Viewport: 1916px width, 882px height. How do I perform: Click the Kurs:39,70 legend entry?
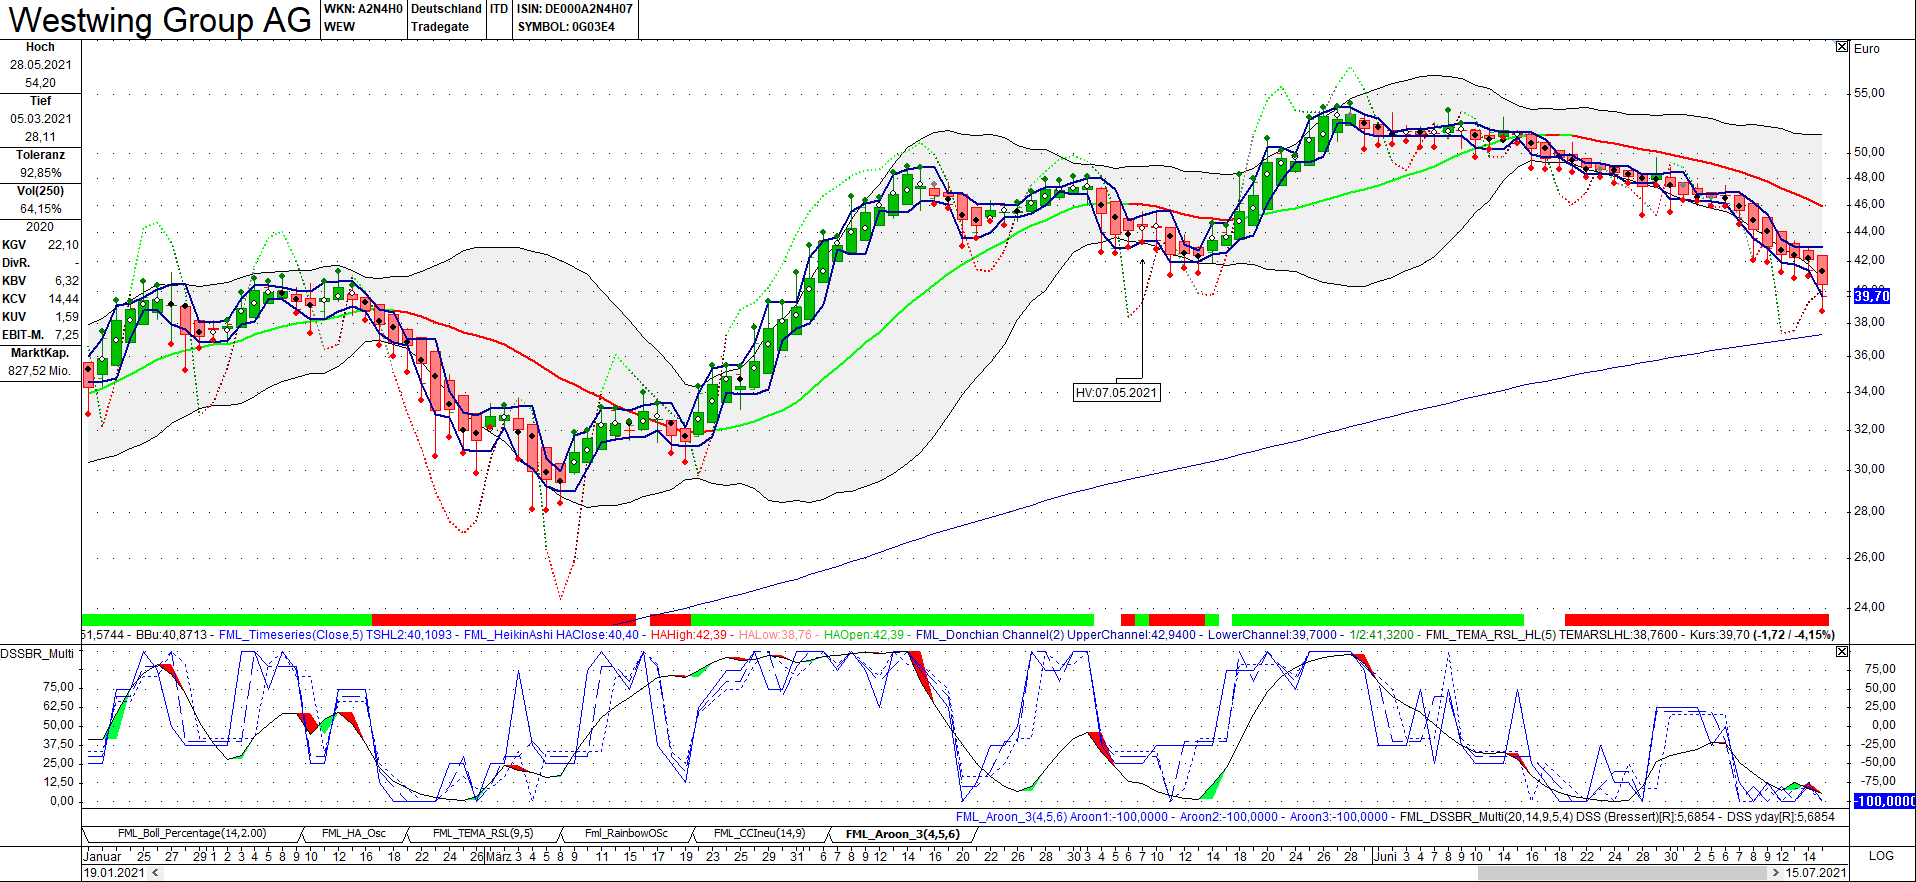[x=1720, y=635]
